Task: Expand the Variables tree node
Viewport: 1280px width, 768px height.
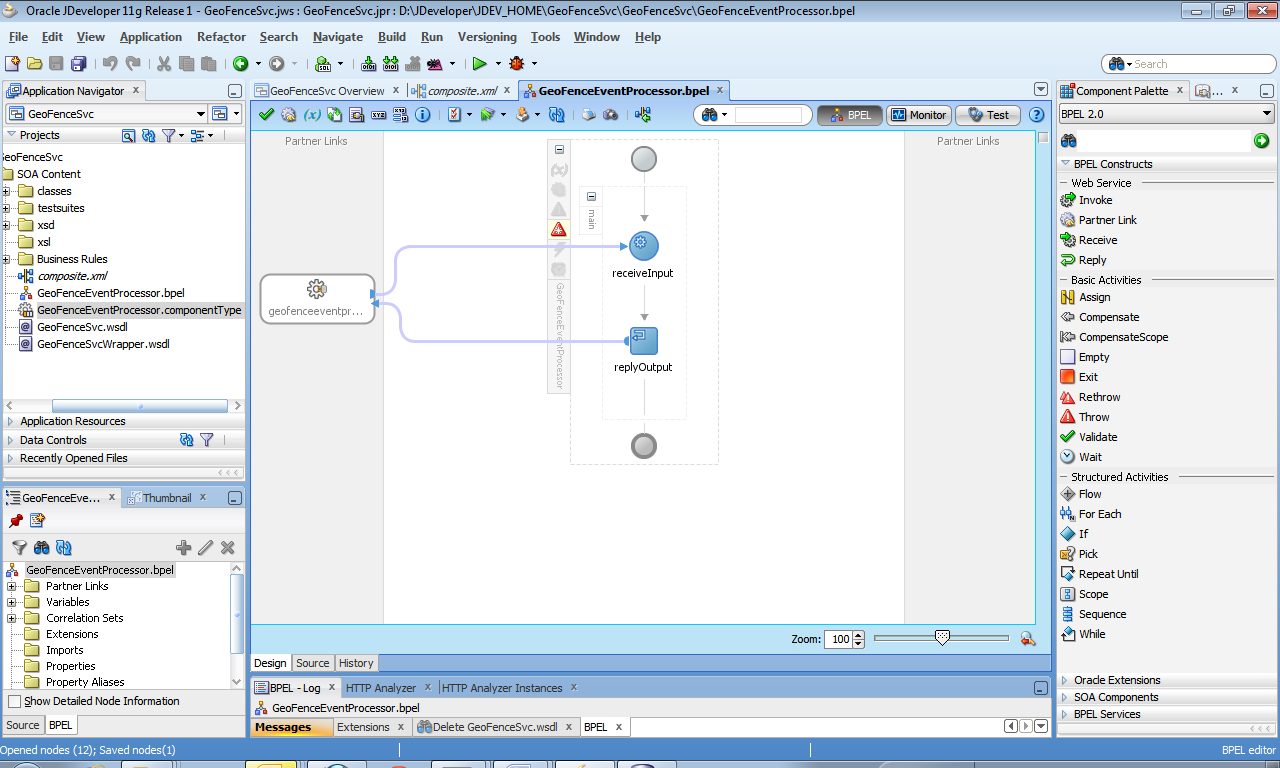Action: tap(12, 602)
